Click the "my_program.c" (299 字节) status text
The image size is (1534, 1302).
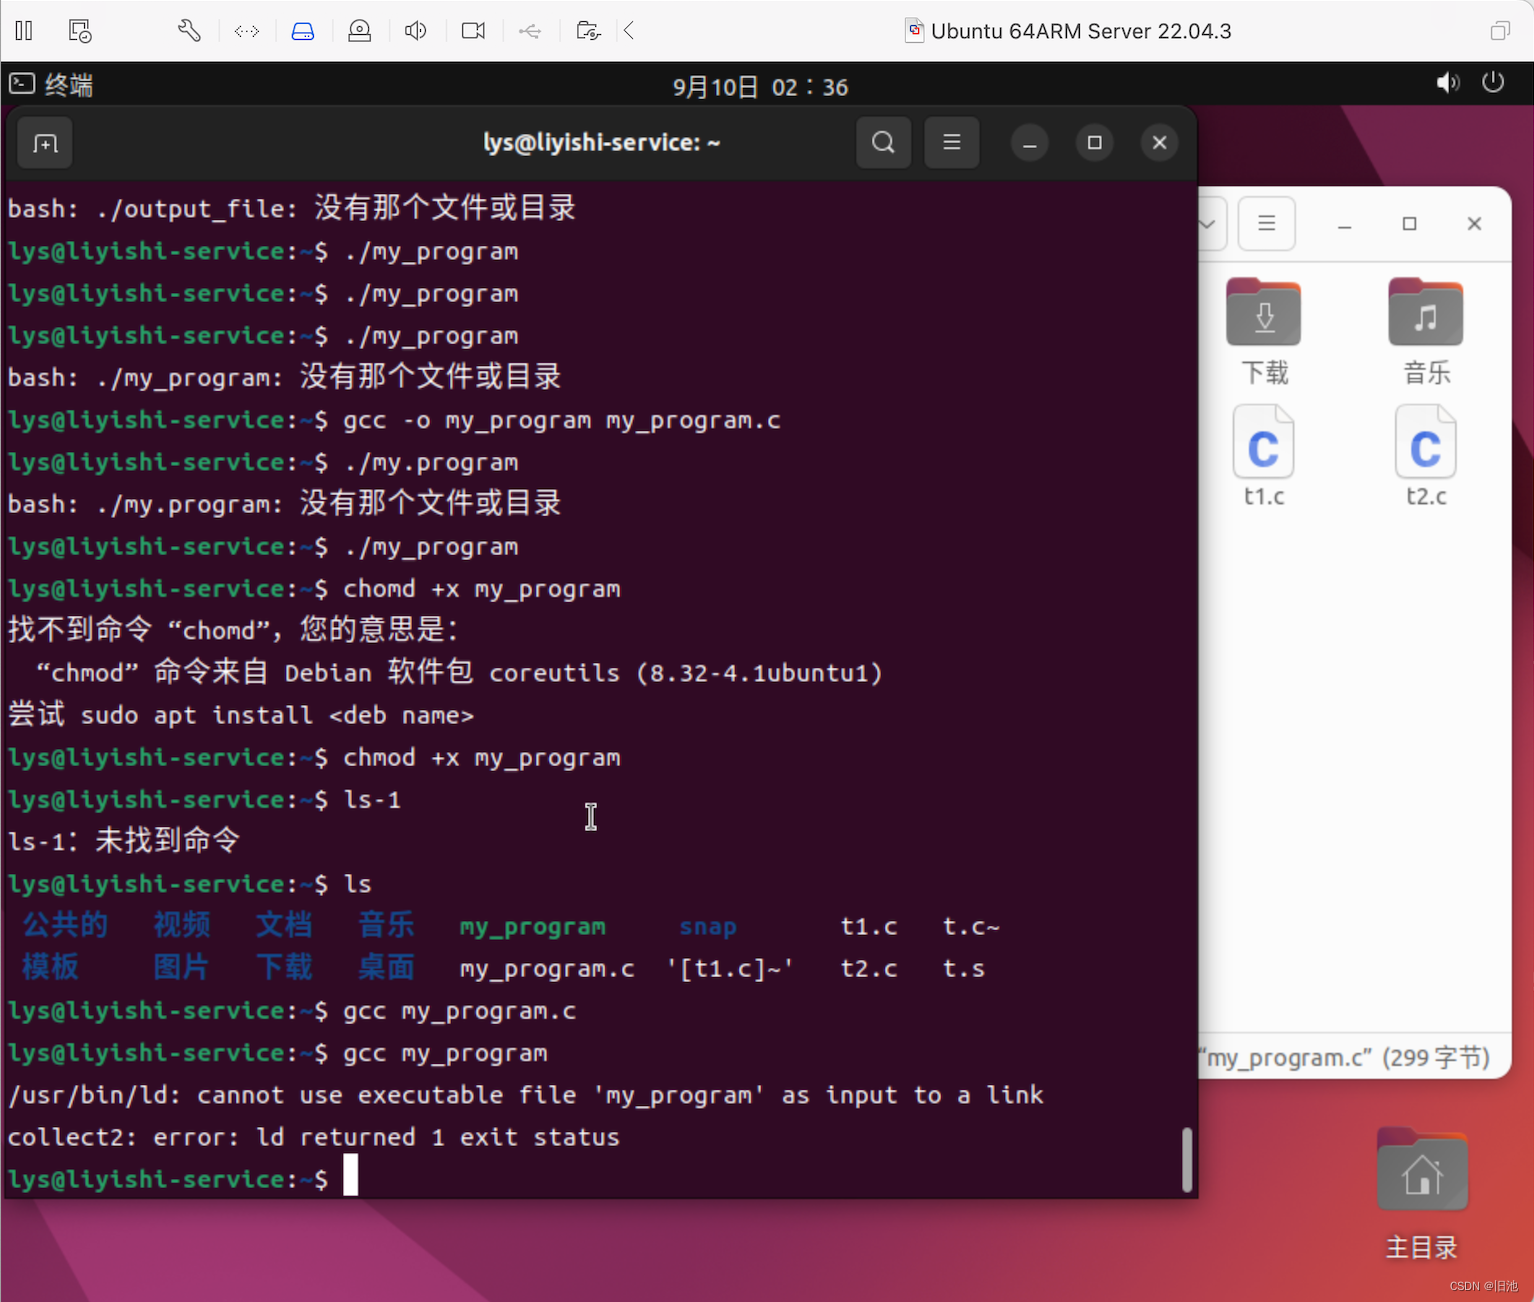point(1345,1057)
